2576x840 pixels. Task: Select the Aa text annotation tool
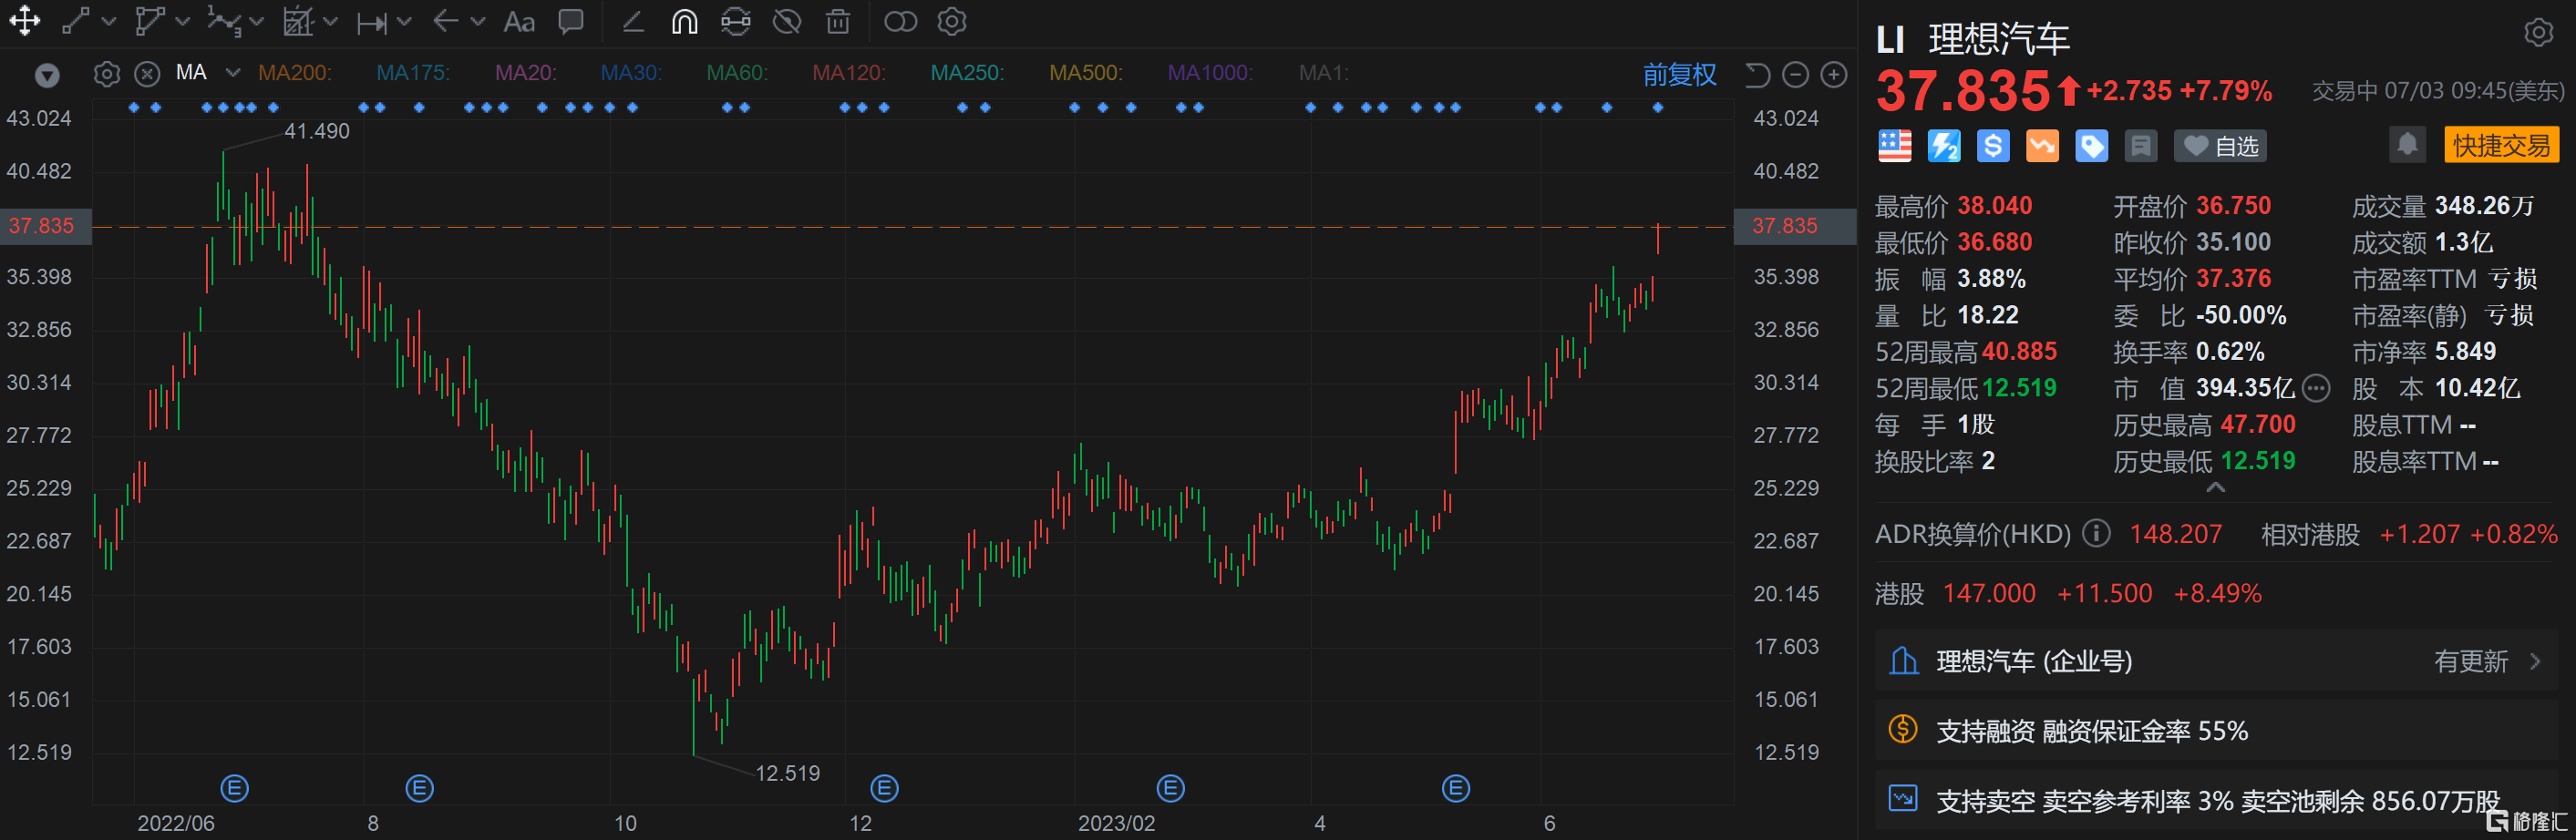click(519, 21)
